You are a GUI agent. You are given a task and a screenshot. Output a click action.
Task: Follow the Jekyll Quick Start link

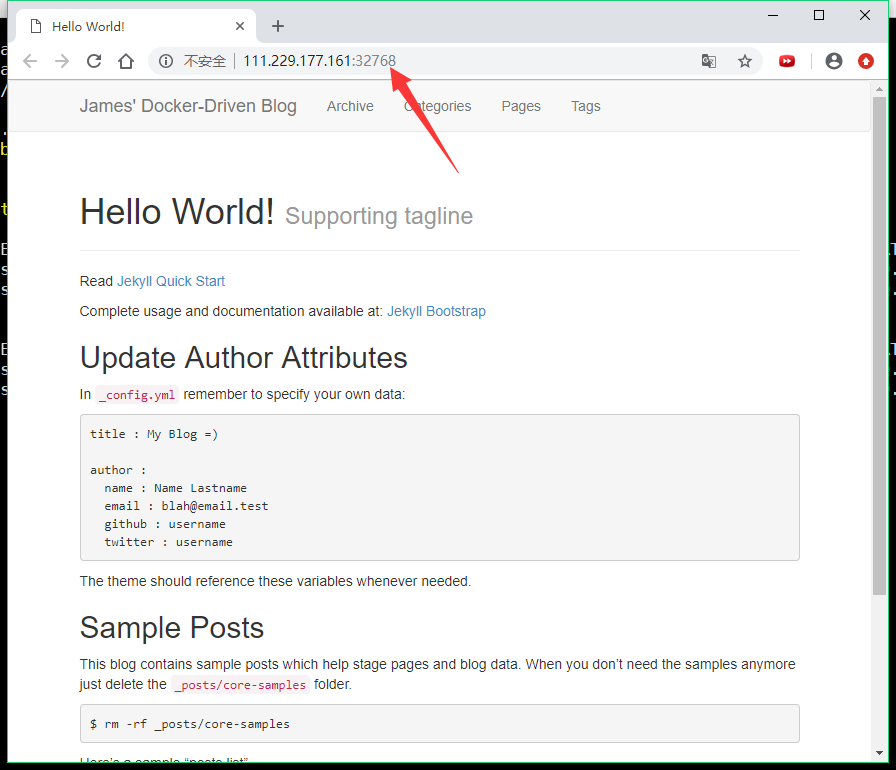171,282
